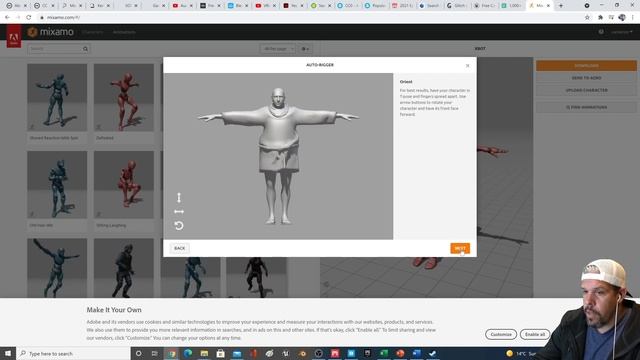
Task: Click the Upload Character button
Action: tap(586, 90)
